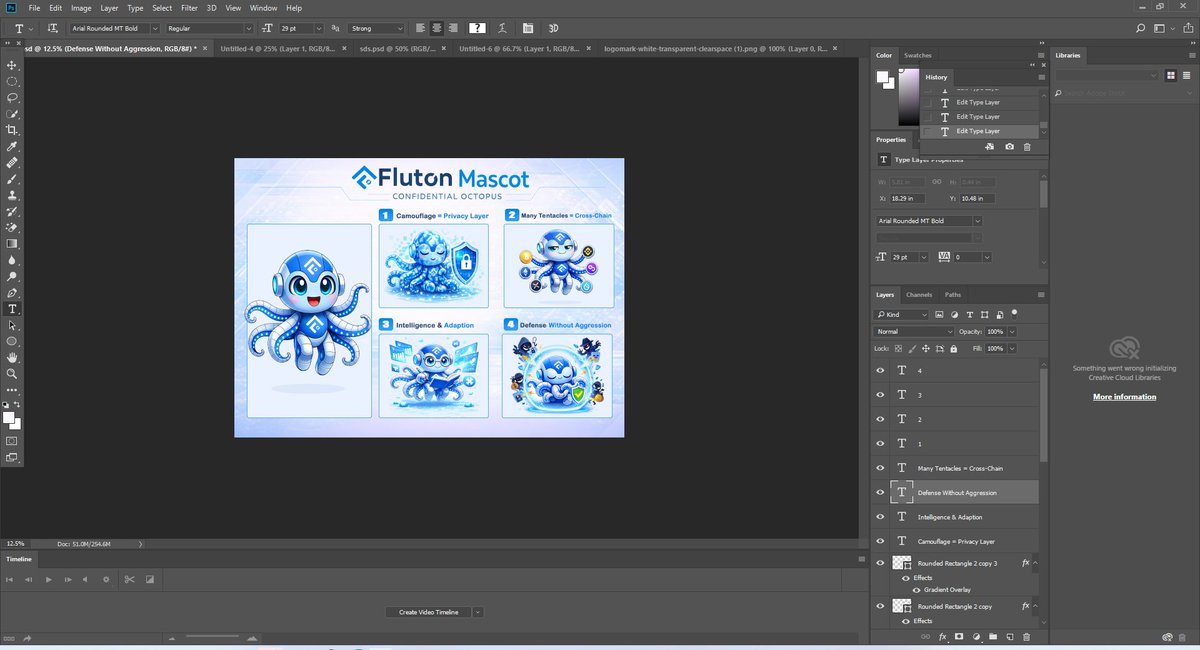This screenshot has width=1200, height=650.
Task: Split timeline clip with scissors icon
Action: 129,579
